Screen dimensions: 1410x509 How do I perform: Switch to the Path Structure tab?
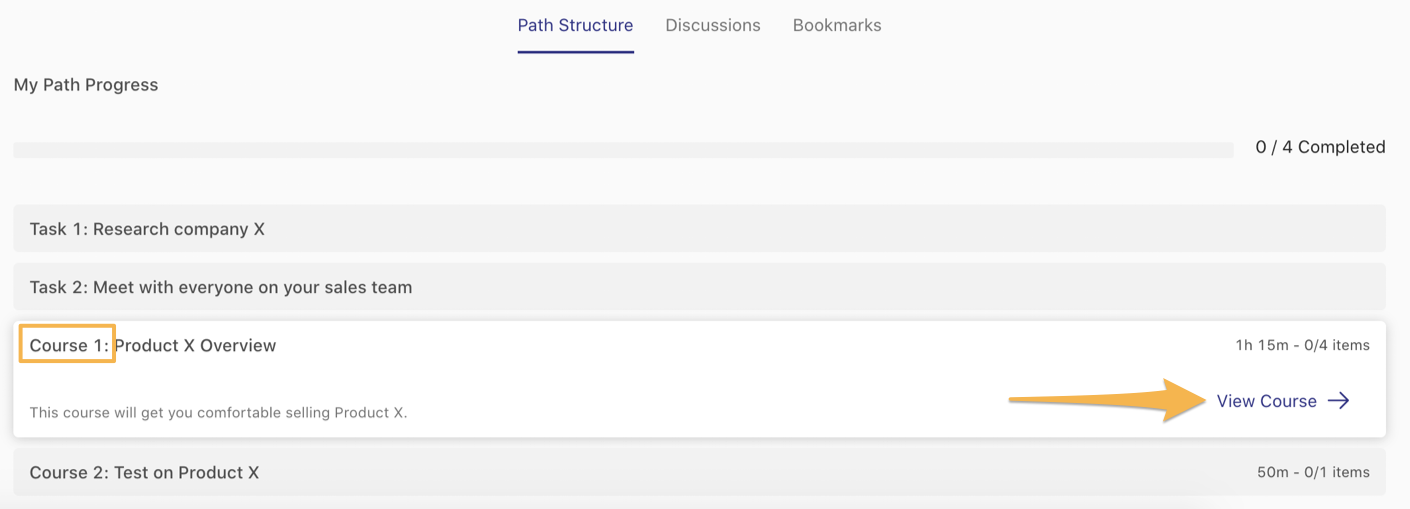pyautogui.click(x=575, y=25)
